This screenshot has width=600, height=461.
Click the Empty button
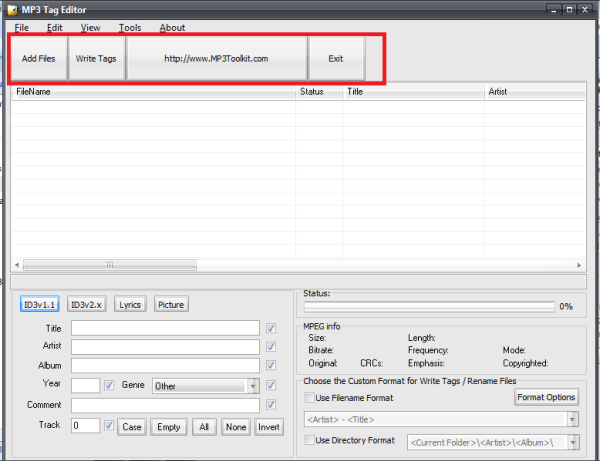coord(169,427)
